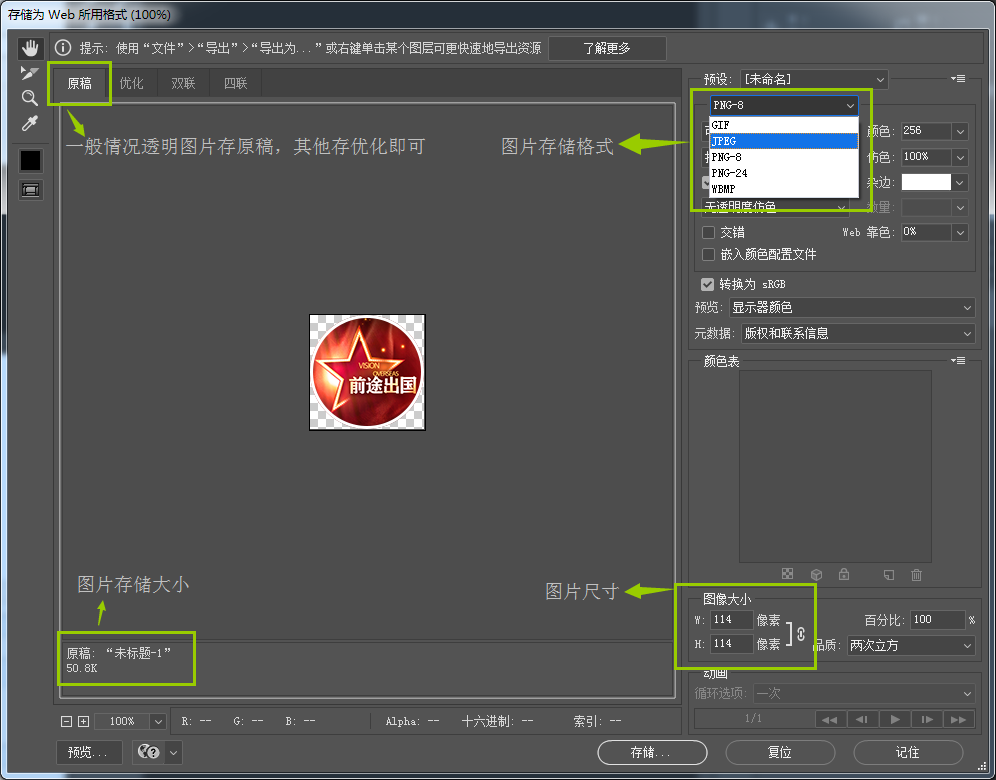Screen dimensions: 996x780
Task: Switch to the 原稿 tab
Action: (79, 83)
